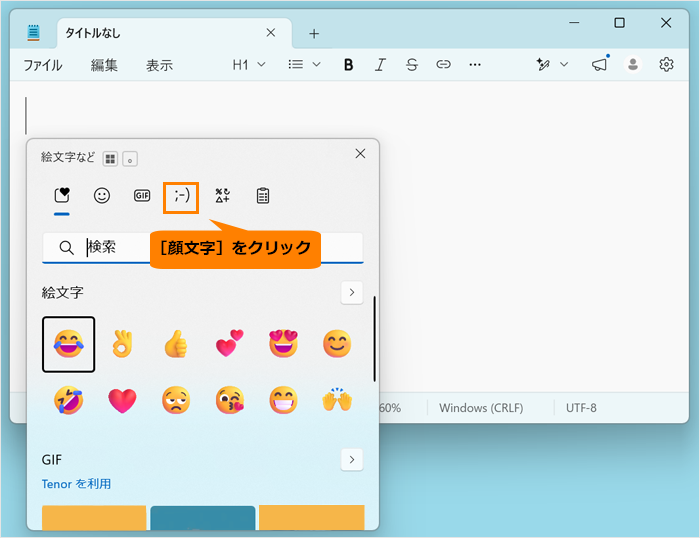Switch to the kaomoji ;-) tab
700x538 pixels.
(181, 196)
